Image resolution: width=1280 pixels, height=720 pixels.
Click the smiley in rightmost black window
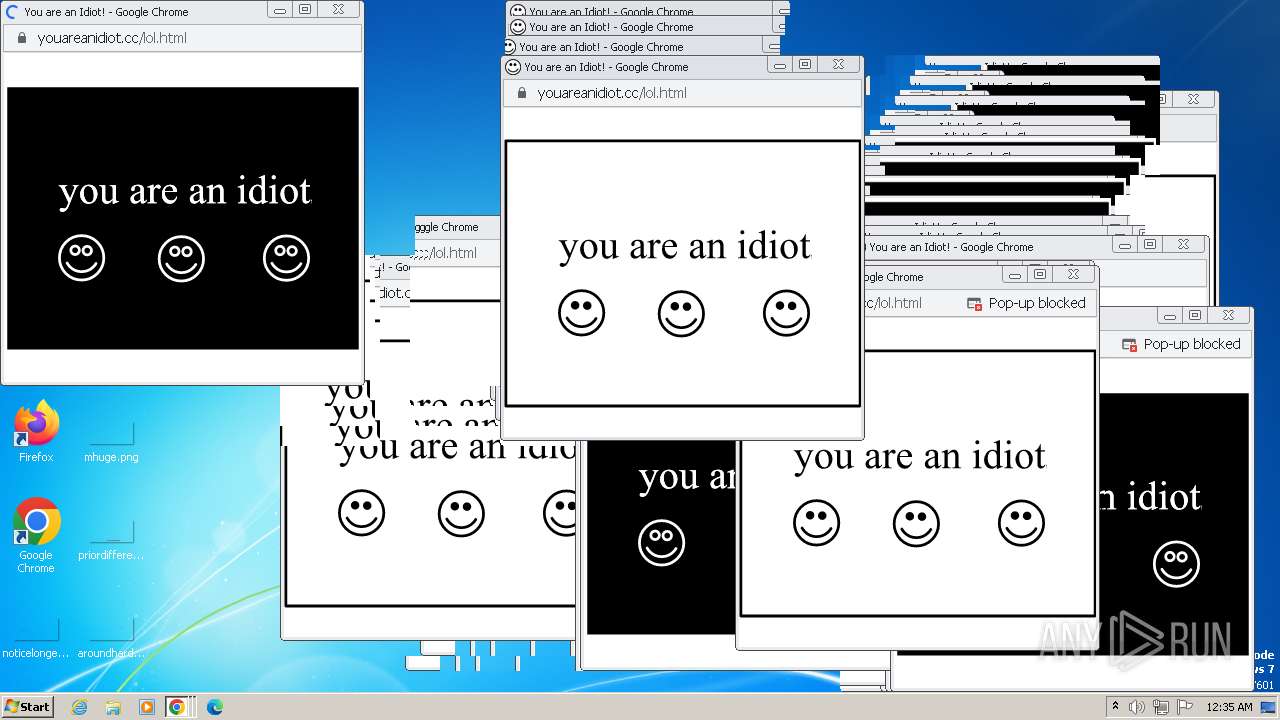pyautogui.click(x=1176, y=563)
